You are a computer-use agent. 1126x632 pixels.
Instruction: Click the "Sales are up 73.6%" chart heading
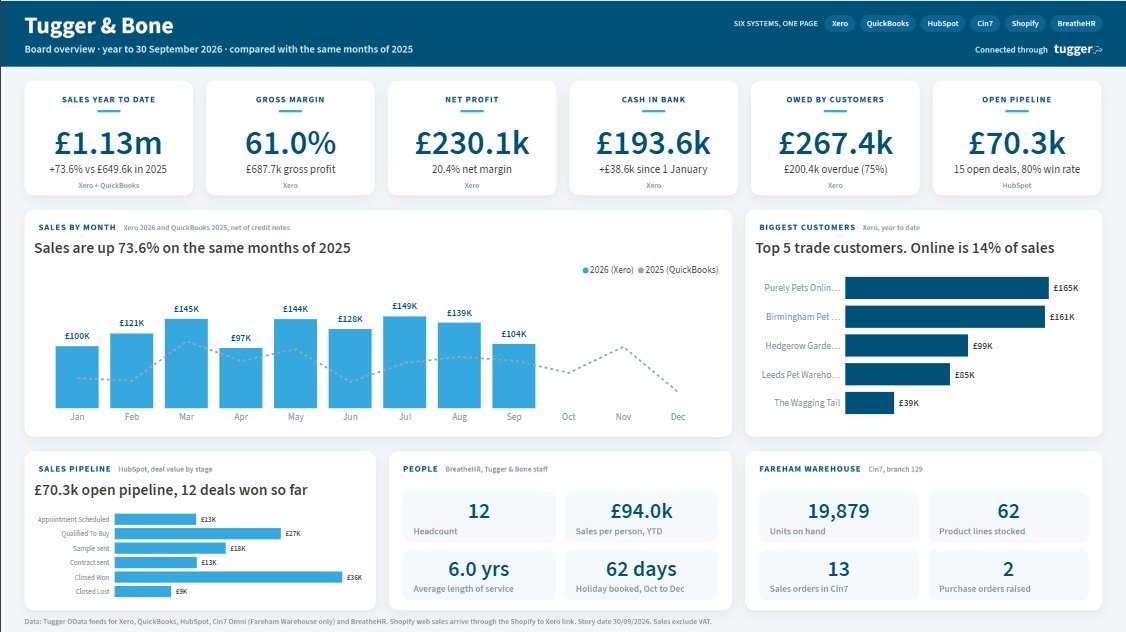192,248
